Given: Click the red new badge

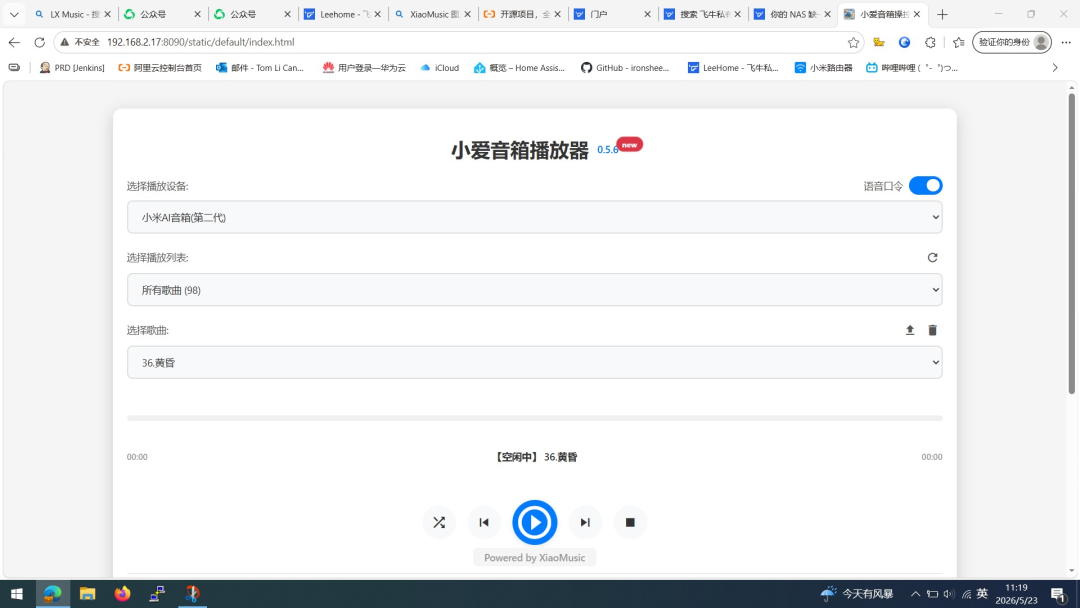Looking at the screenshot, I should pyautogui.click(x=630, y=145).
